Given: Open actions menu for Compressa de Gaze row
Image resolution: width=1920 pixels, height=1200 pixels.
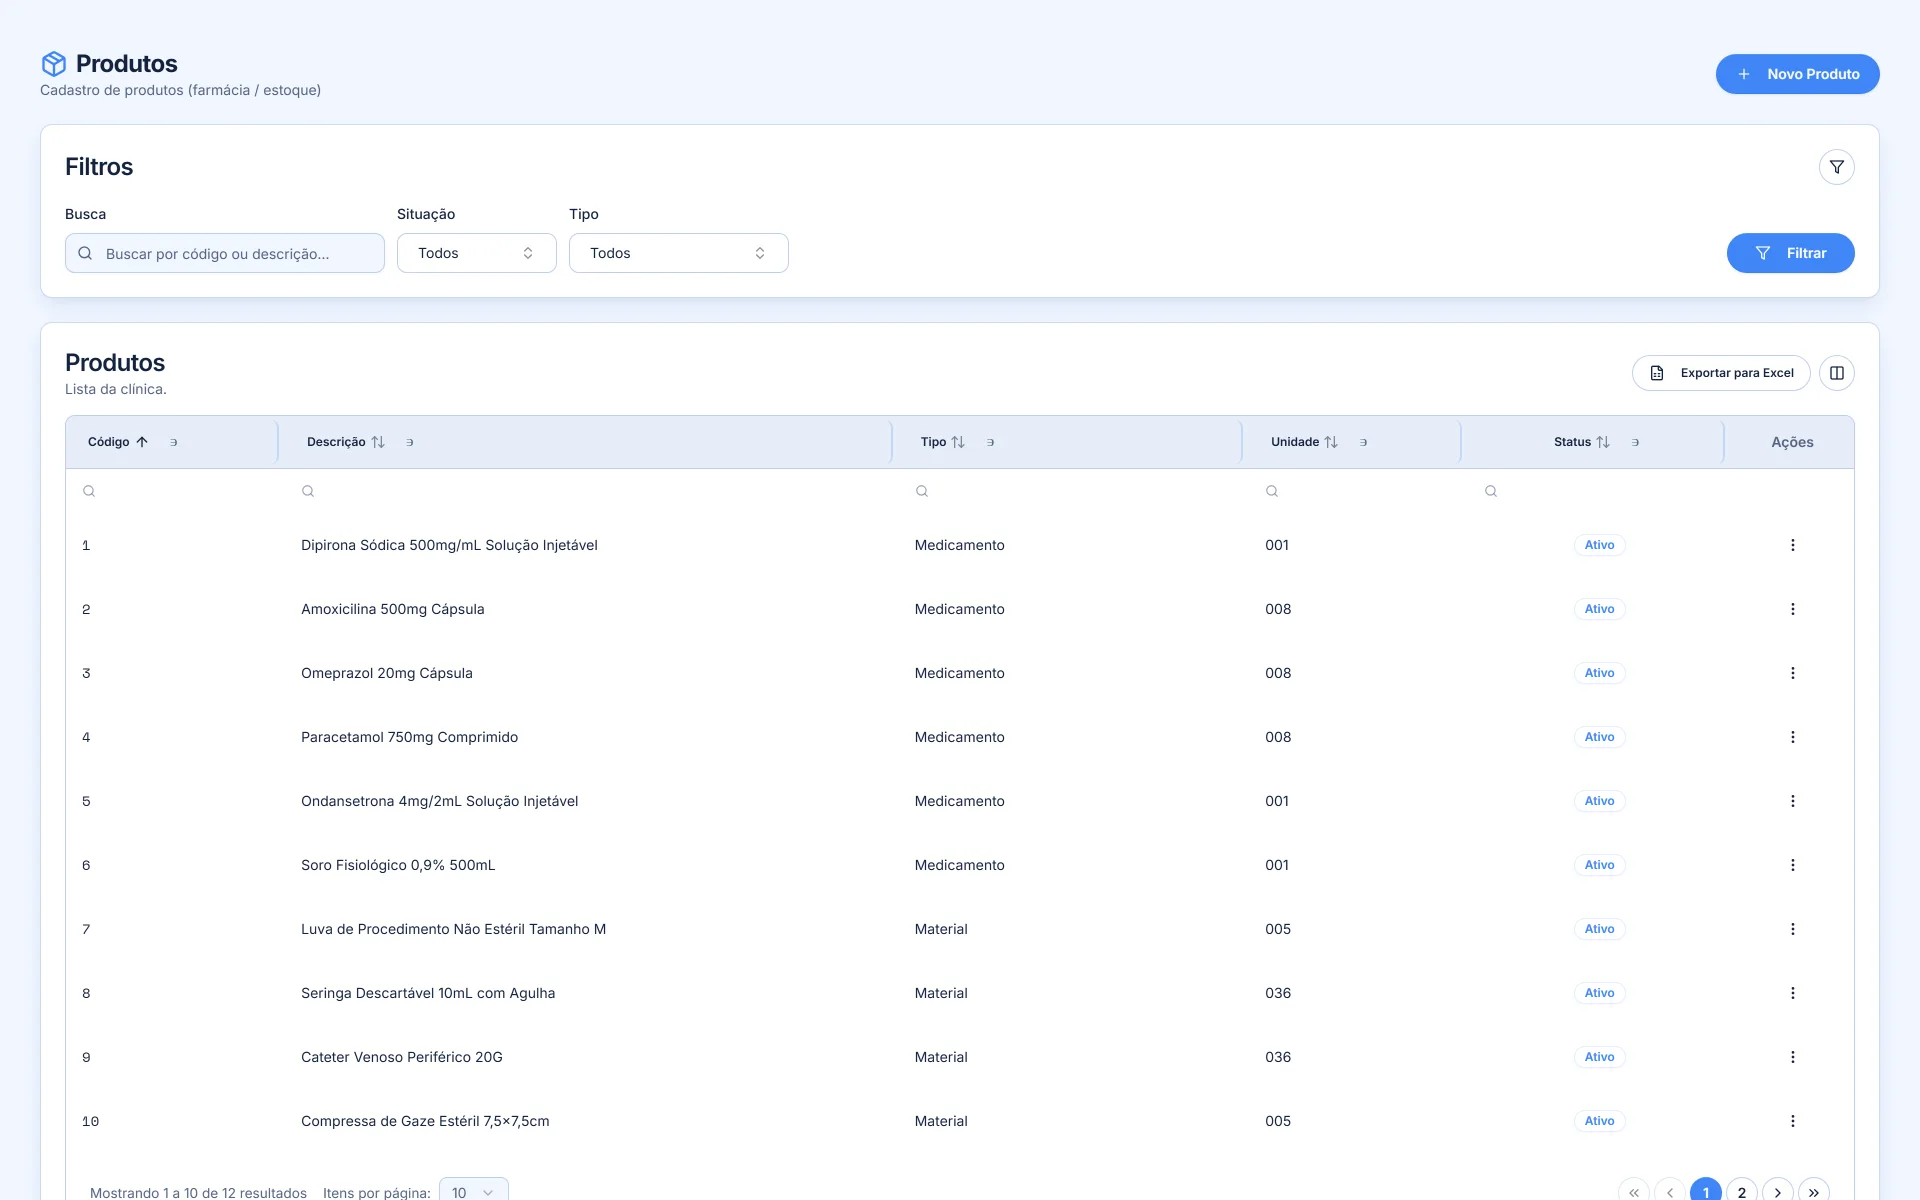Looking at the screenshot, I should [x=1792, y=1121].
